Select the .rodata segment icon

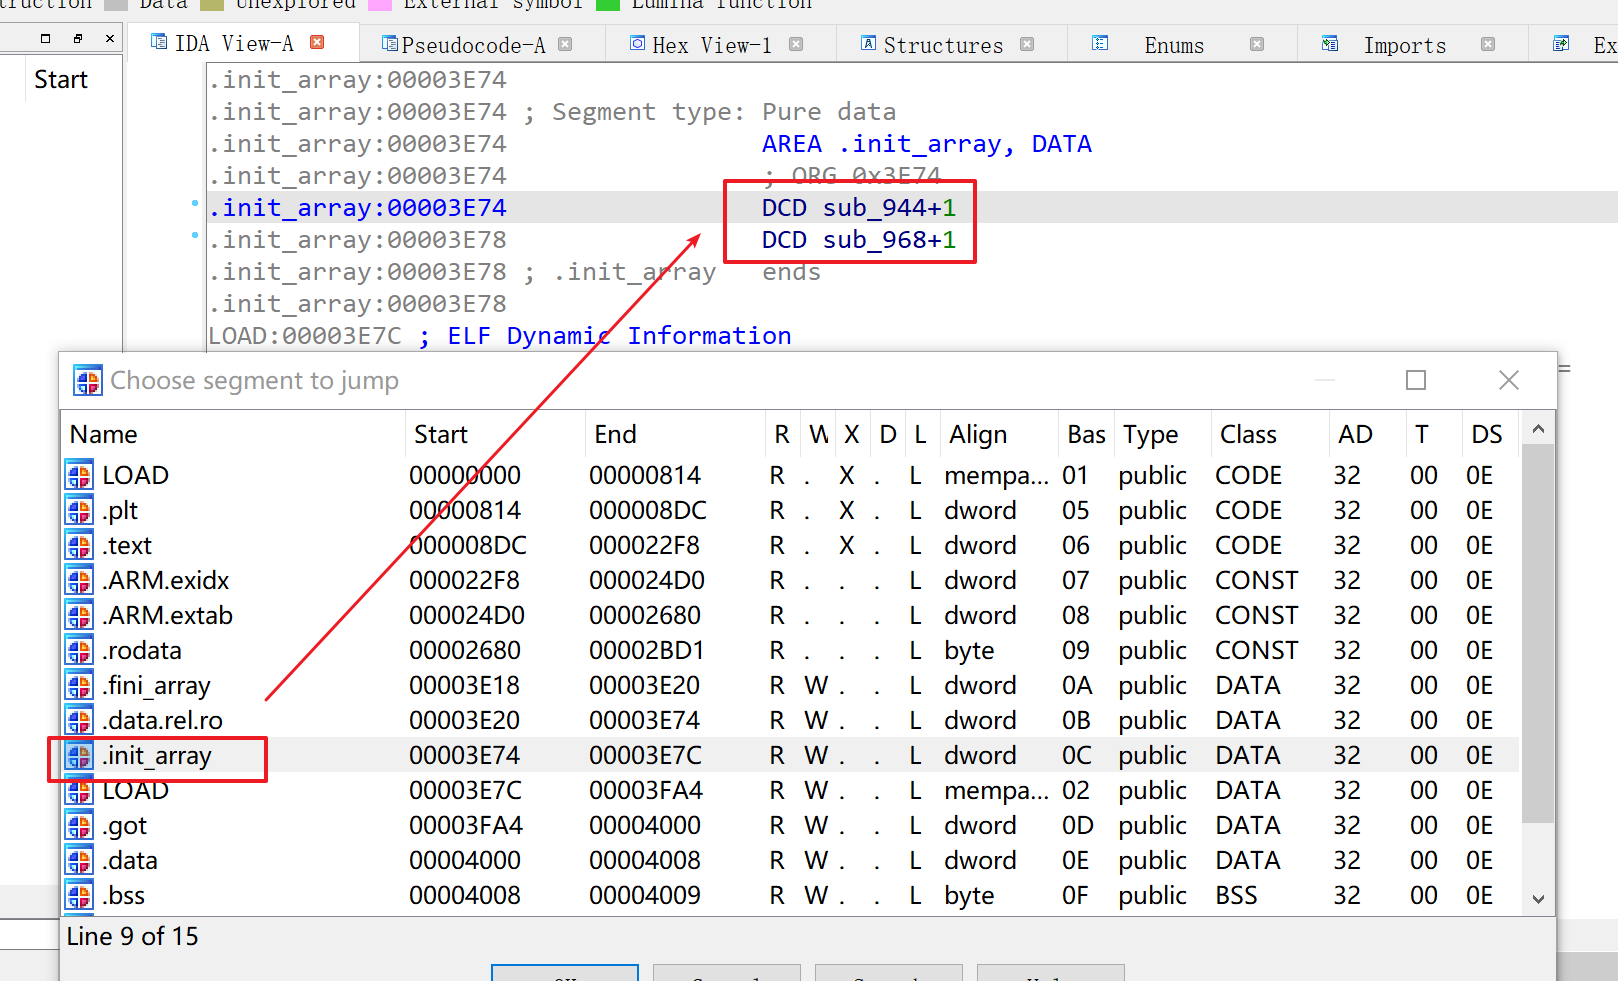tap(79, 650)
